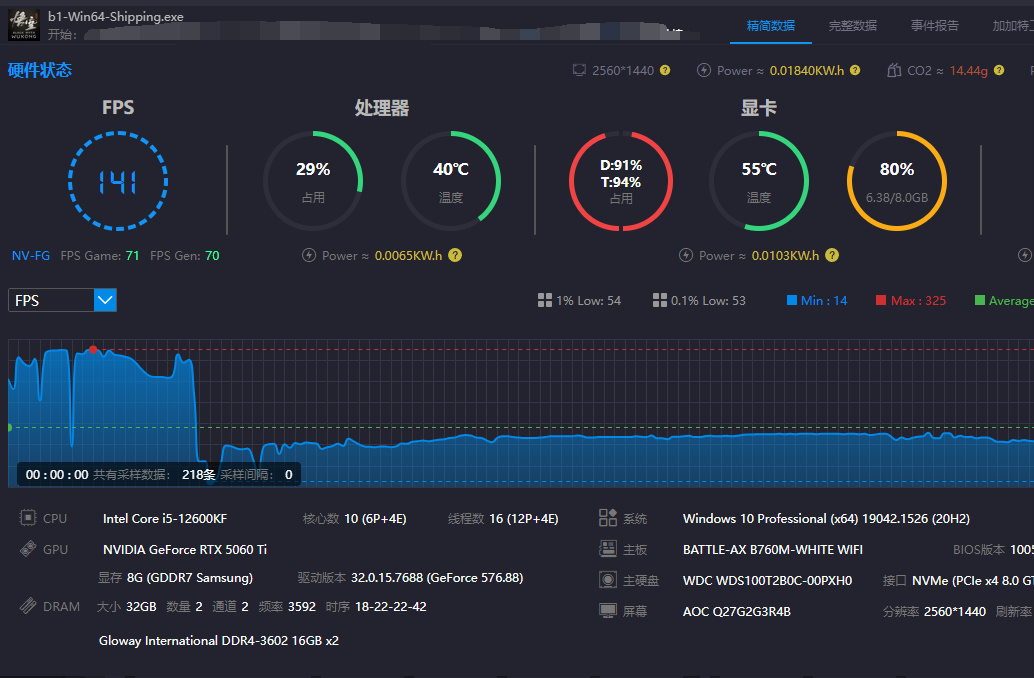Click the Max : 325 text

(918, 301)
